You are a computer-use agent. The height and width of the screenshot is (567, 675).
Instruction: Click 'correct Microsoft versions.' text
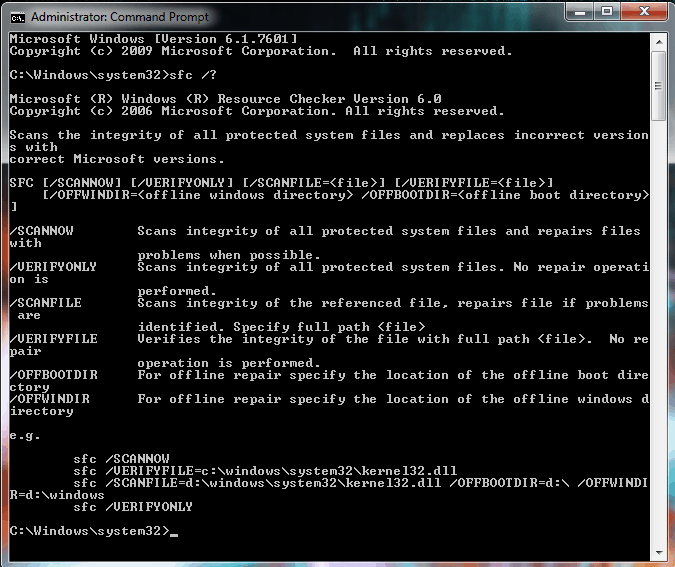[x=117, y=159]
